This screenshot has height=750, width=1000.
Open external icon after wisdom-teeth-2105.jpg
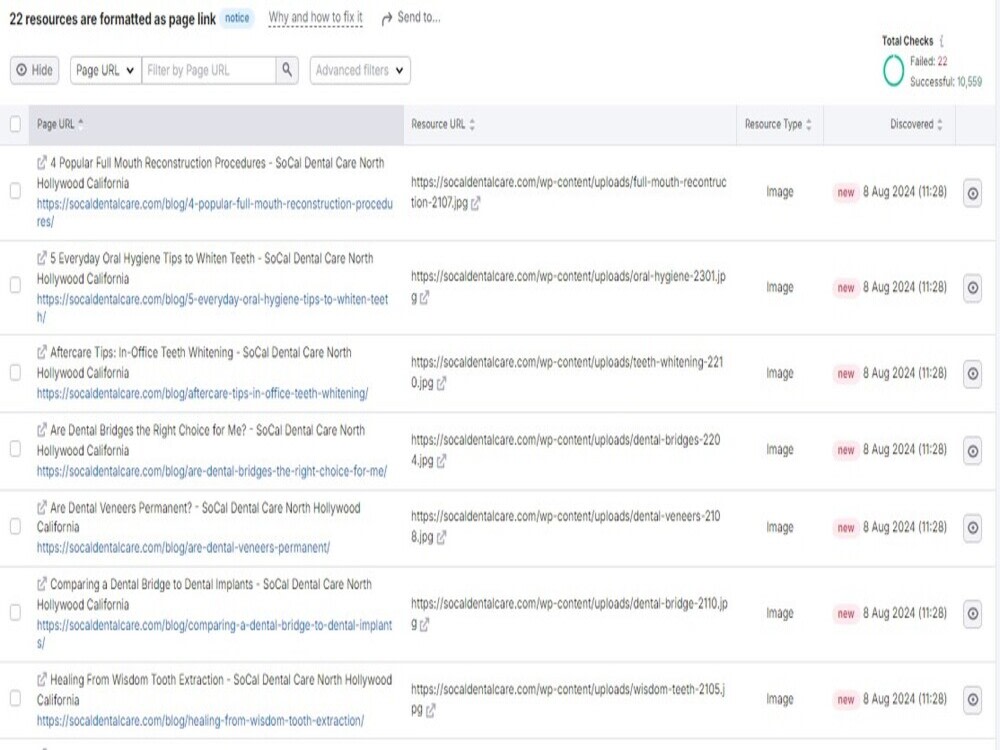[x=431, y=710]
